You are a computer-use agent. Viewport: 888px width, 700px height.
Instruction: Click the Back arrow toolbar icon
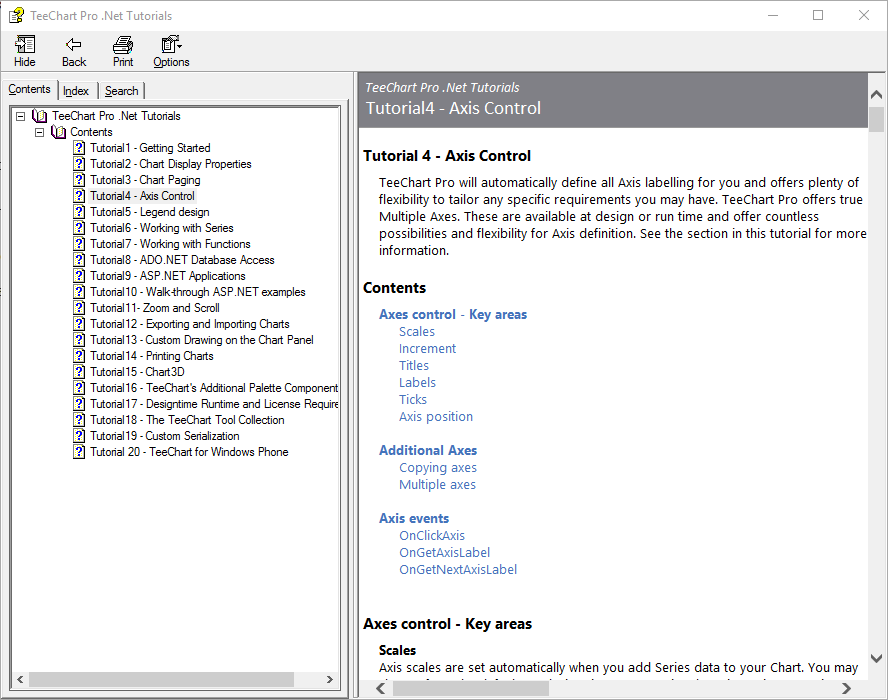click(x=74, y=44)
